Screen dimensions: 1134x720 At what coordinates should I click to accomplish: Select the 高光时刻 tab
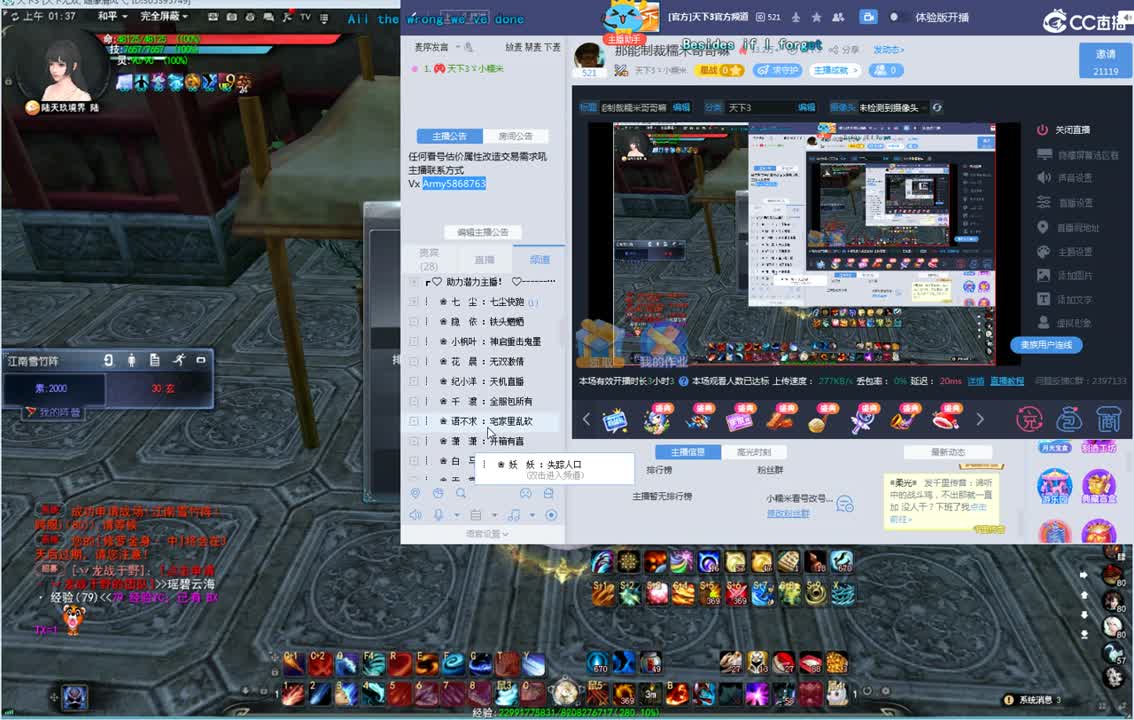tap(753, 452)
